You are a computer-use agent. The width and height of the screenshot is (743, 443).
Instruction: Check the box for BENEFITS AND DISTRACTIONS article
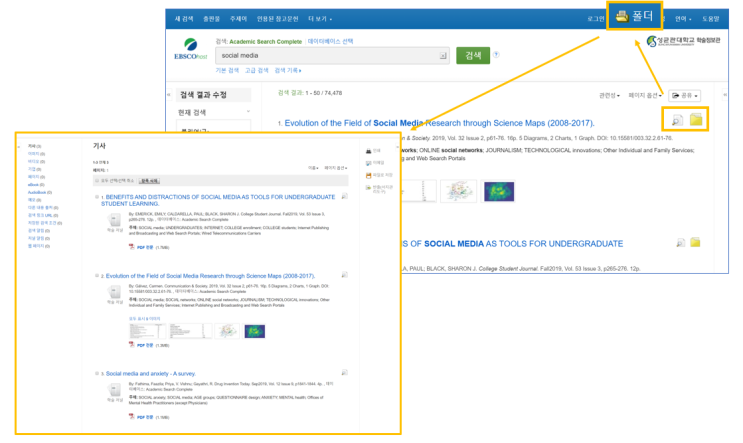pyautogui.click(x=97, y=197)
